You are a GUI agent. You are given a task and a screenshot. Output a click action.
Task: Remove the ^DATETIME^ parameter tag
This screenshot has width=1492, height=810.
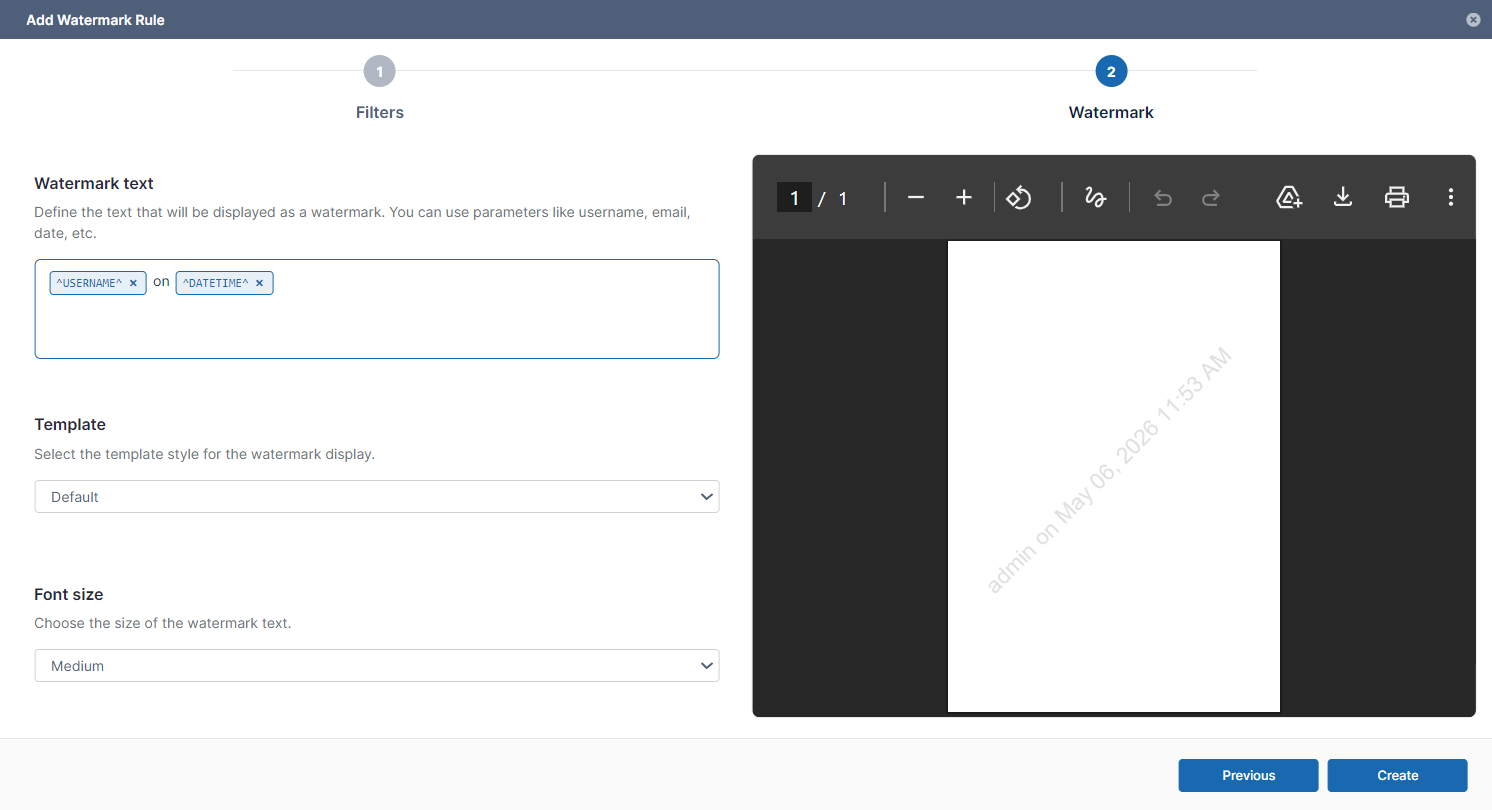point(259,283)
